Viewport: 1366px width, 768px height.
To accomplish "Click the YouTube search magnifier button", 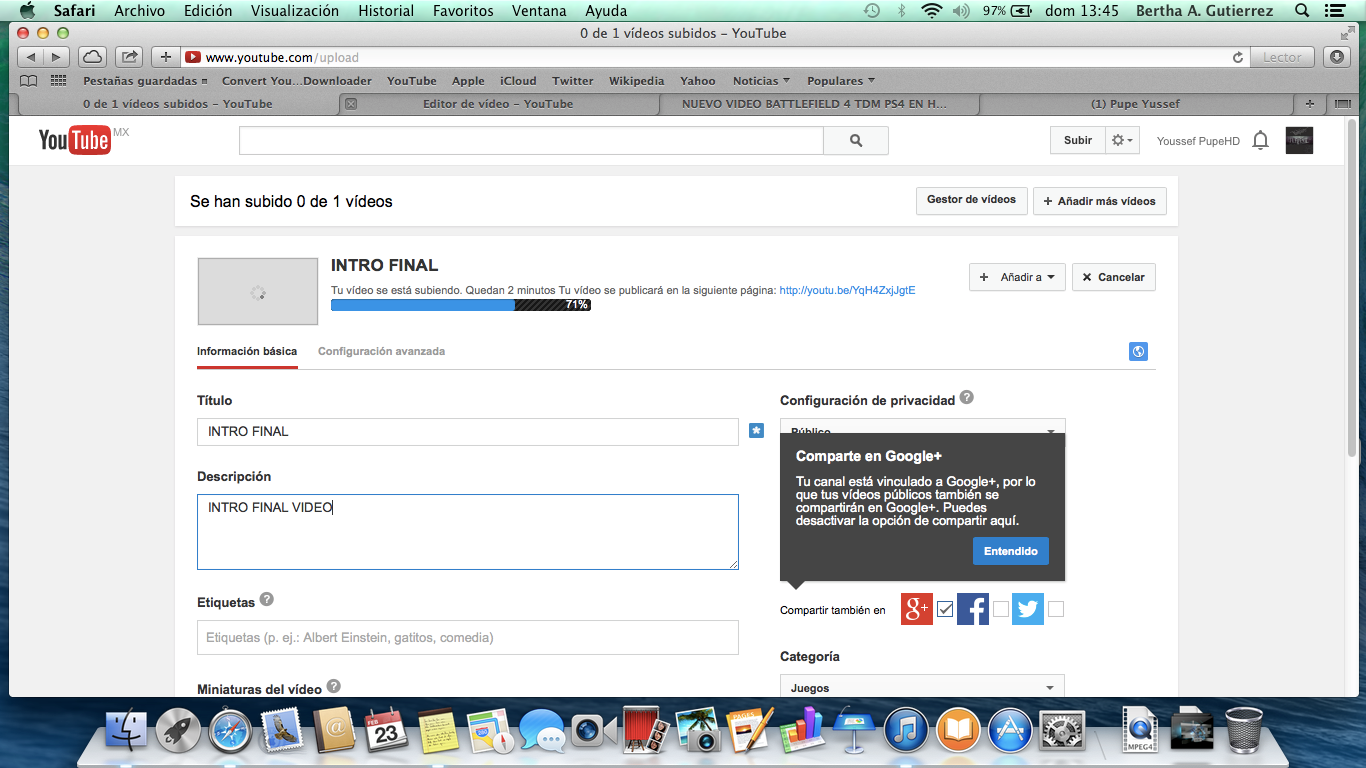I will (x=856, y=141).
